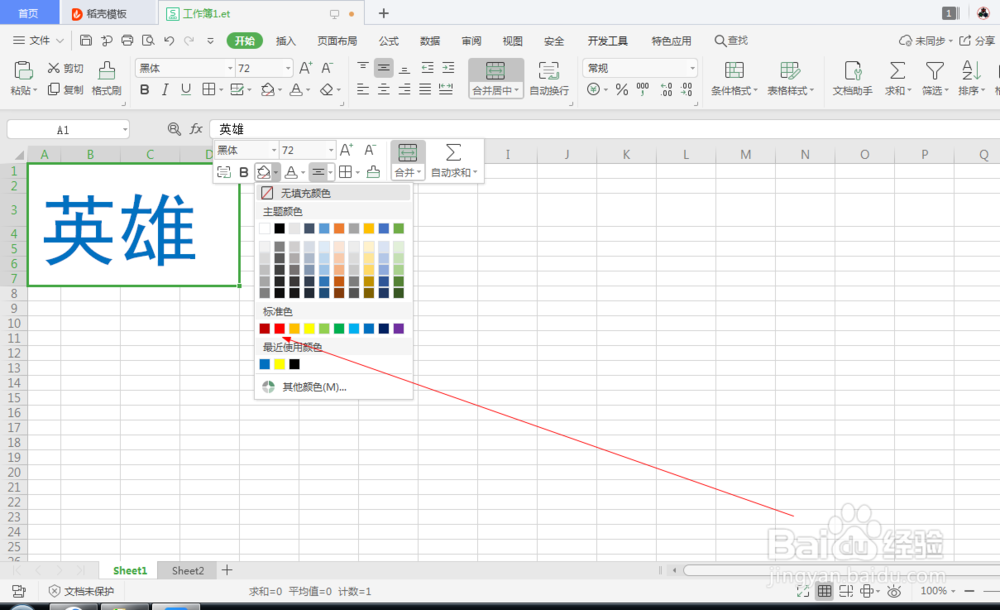Screen dimensions: 1000x610
Task: Switch to the Sheet2 tab
Action: [188, 570]
